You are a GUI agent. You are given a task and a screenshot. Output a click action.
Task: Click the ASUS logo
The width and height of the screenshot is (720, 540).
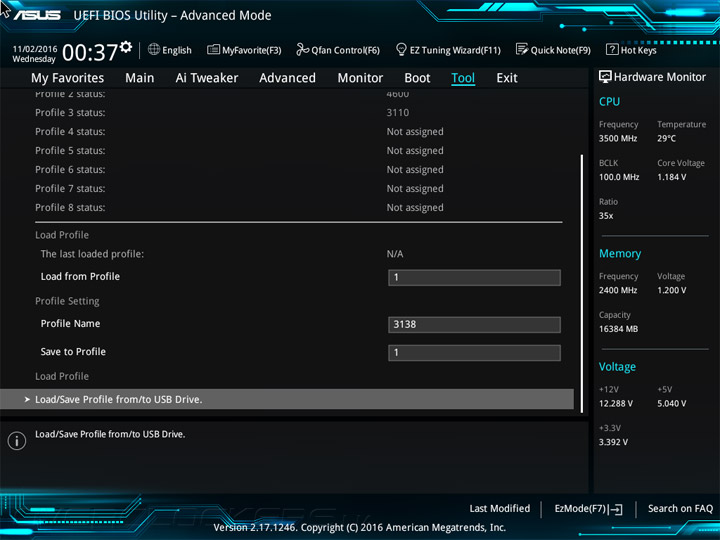point(37,15)
